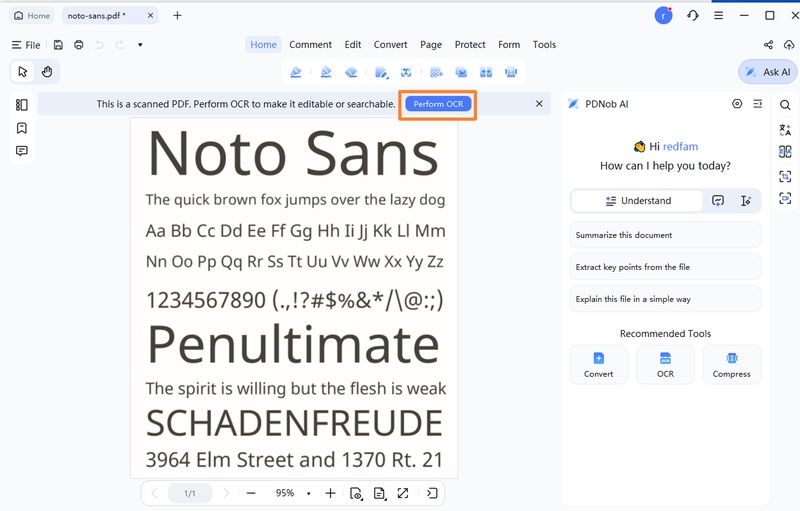The width and height of the screenshot is (800, 511).
Task: Select the text AI mode icon
Action: (x=745, y=200)
